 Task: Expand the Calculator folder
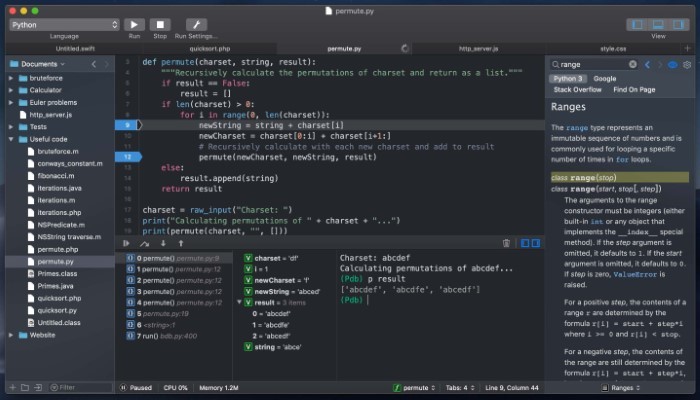tap(11, 90)
